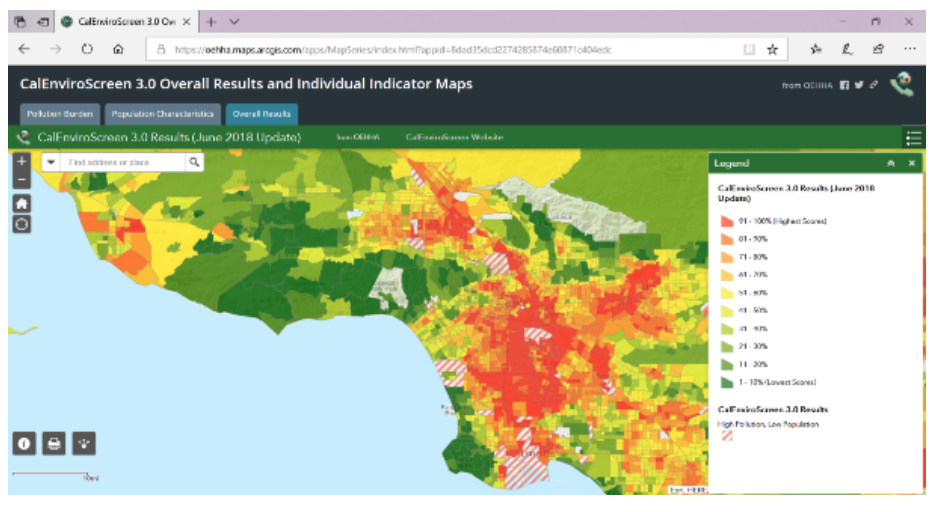Open the Population Characteristics tab

coord(162,114)
